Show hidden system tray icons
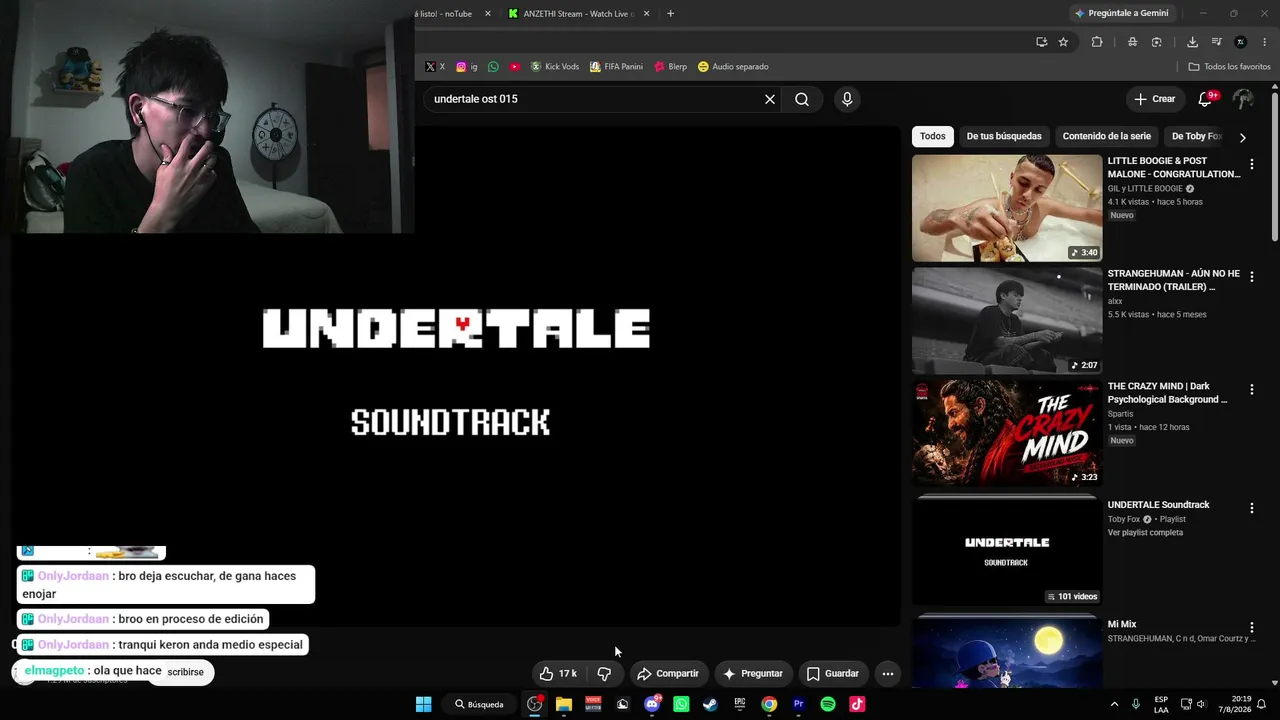Image resolution: width=1280 pixels, height=720 pixels. tap(1114, 704)
